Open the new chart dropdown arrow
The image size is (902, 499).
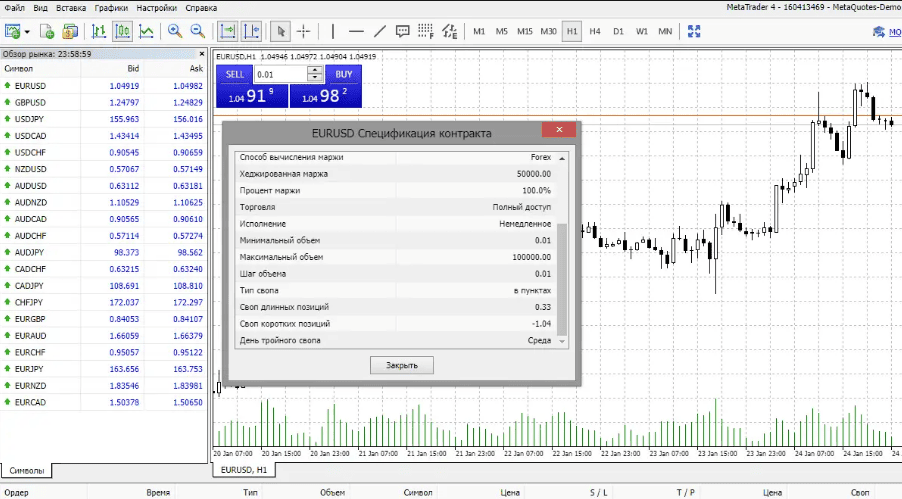click(x=27, y=32)
